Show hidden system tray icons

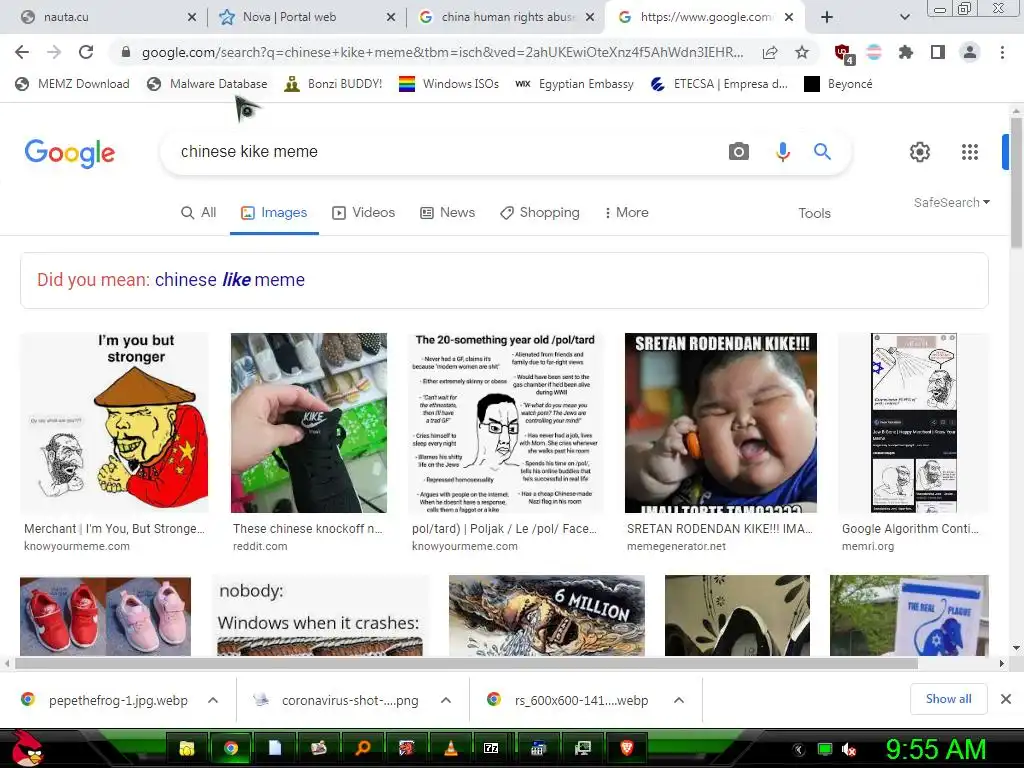click(x=799, y=749)
